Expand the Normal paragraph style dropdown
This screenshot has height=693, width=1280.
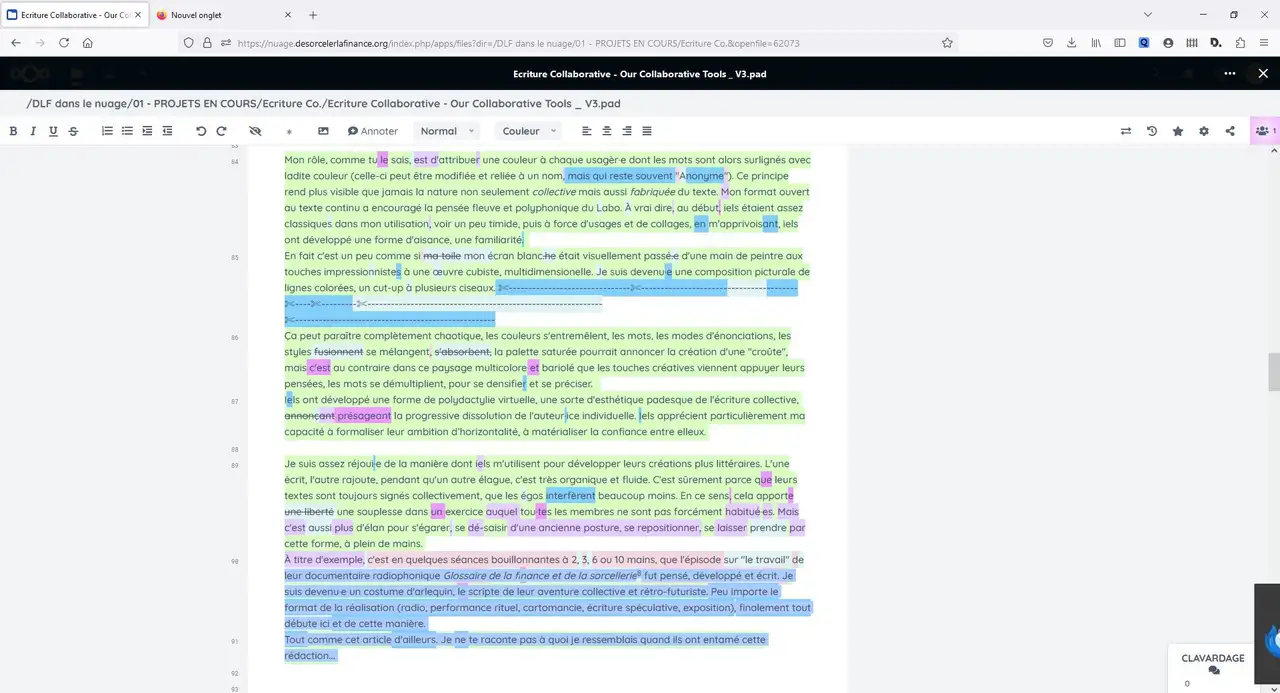pyautogui.click(x=447, y=131)
